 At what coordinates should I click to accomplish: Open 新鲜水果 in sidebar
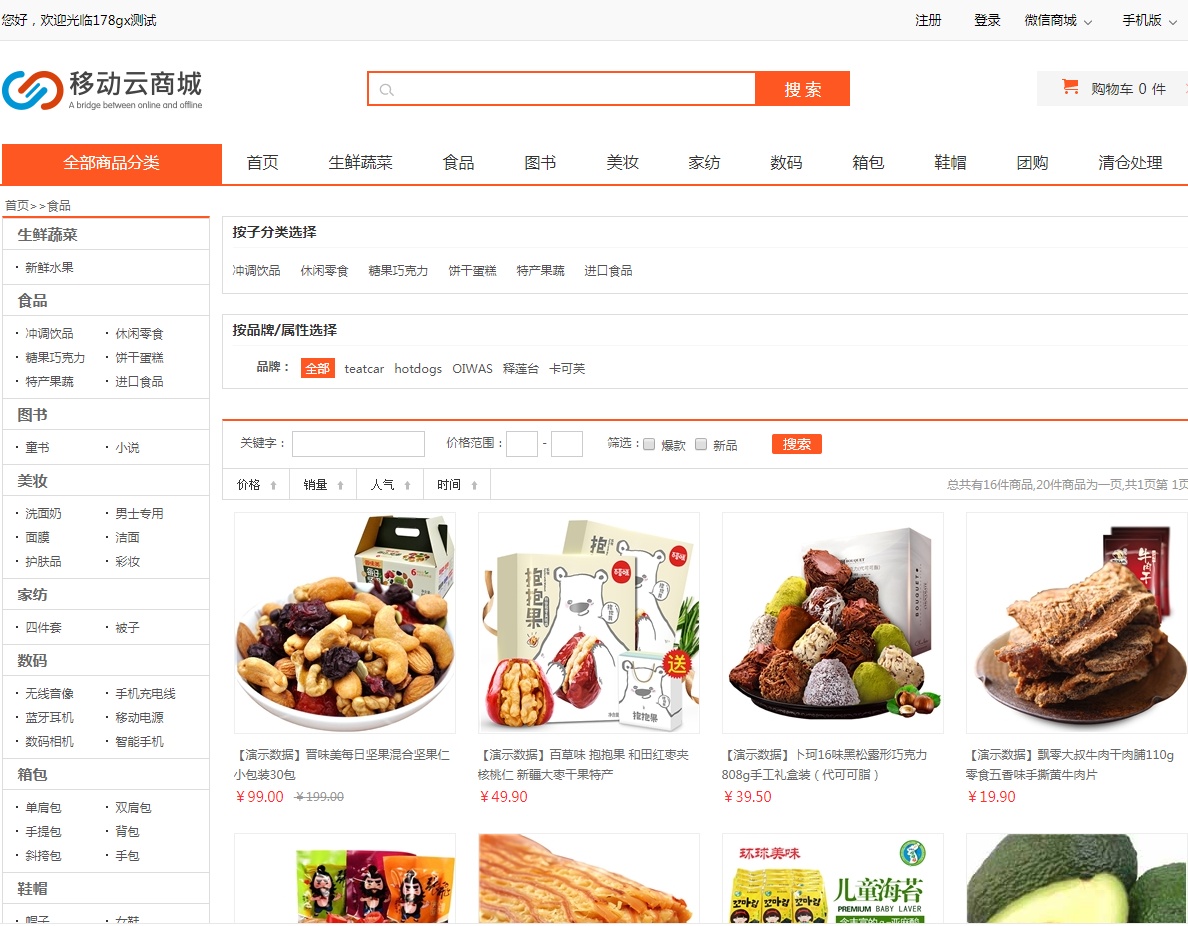[x=49, y=267]
